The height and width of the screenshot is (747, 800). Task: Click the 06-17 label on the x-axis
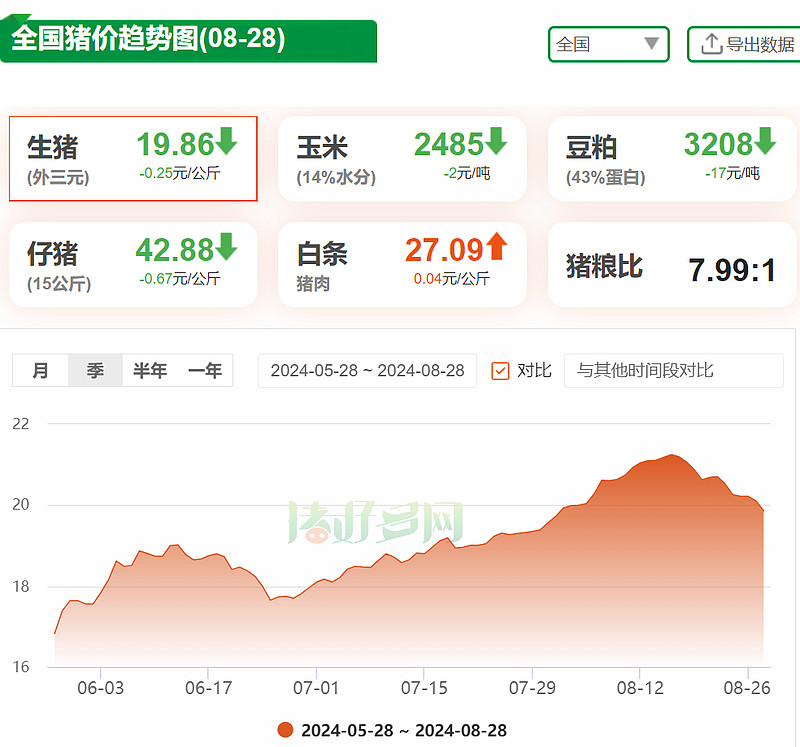(x=208, y=688)
